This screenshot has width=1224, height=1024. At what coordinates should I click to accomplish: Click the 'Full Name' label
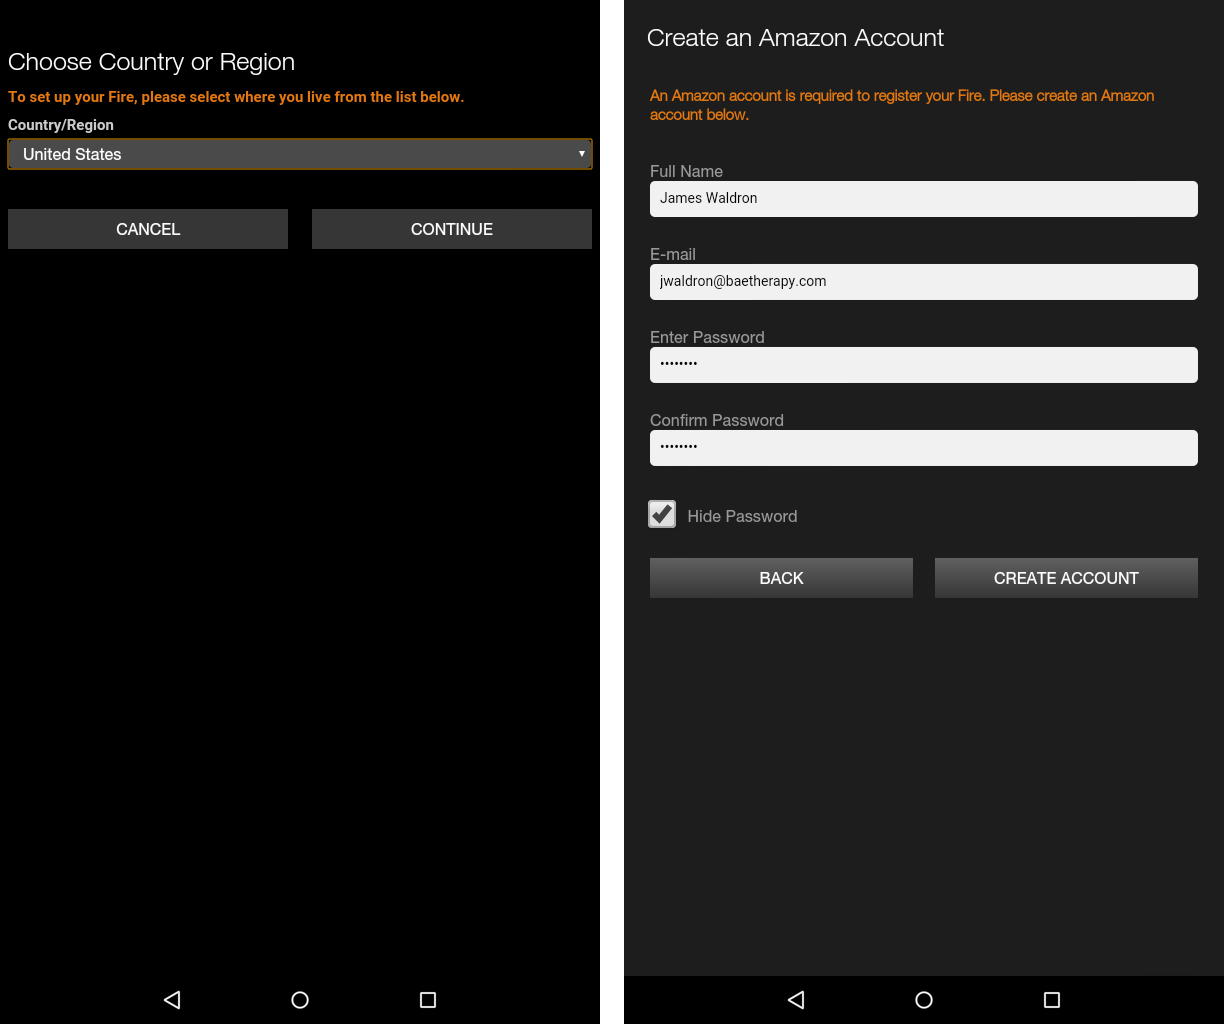click(x=686, y=171)
